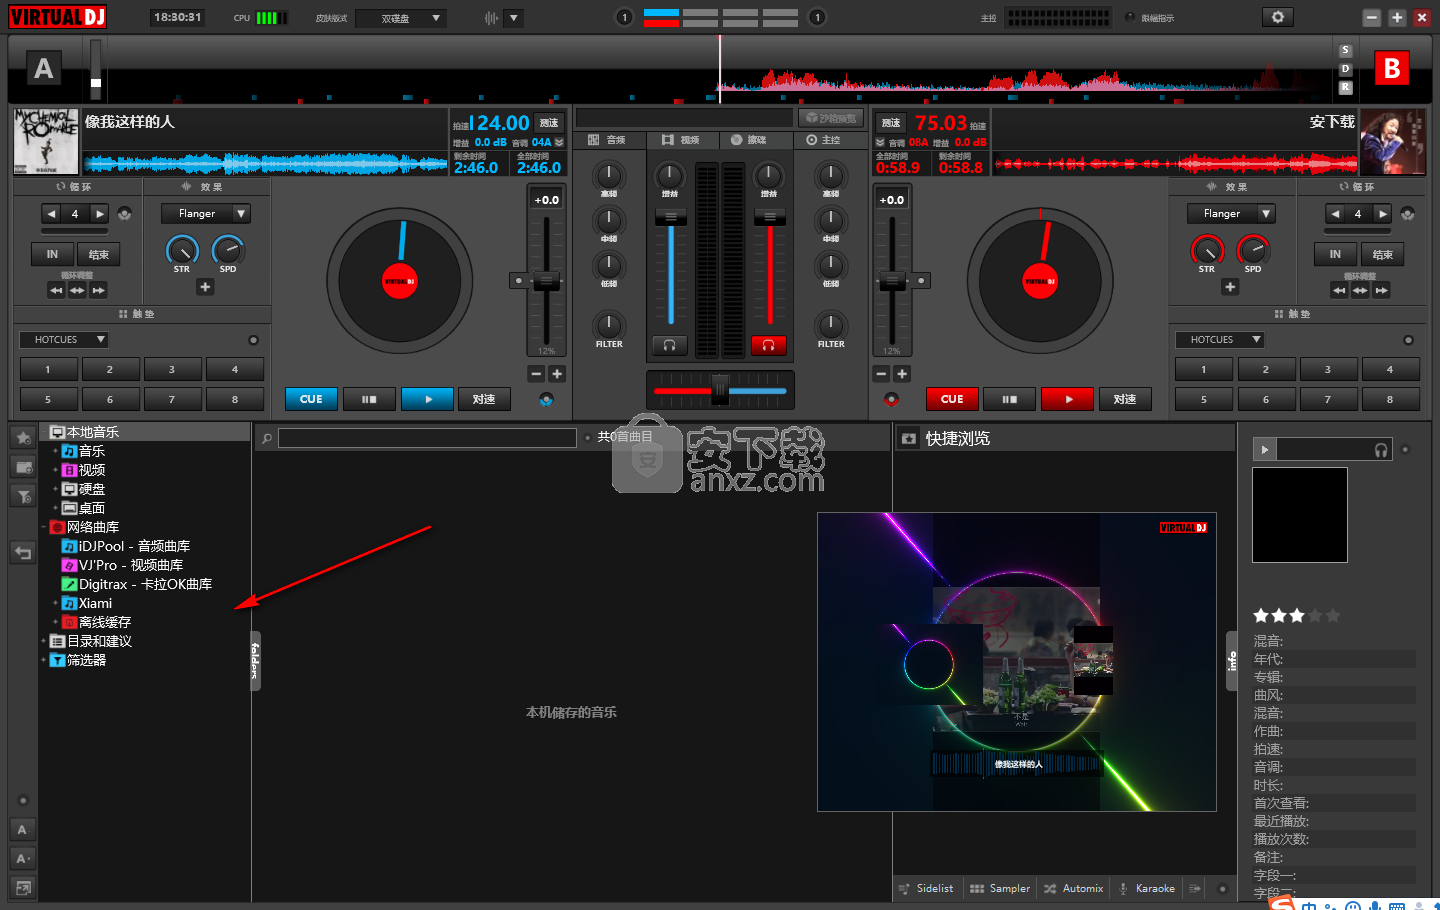This screenshot has width=1440, height=910.
Task: Click the favorites star sidebar icon
Action: pyautogui.click(x=23, y=438)
